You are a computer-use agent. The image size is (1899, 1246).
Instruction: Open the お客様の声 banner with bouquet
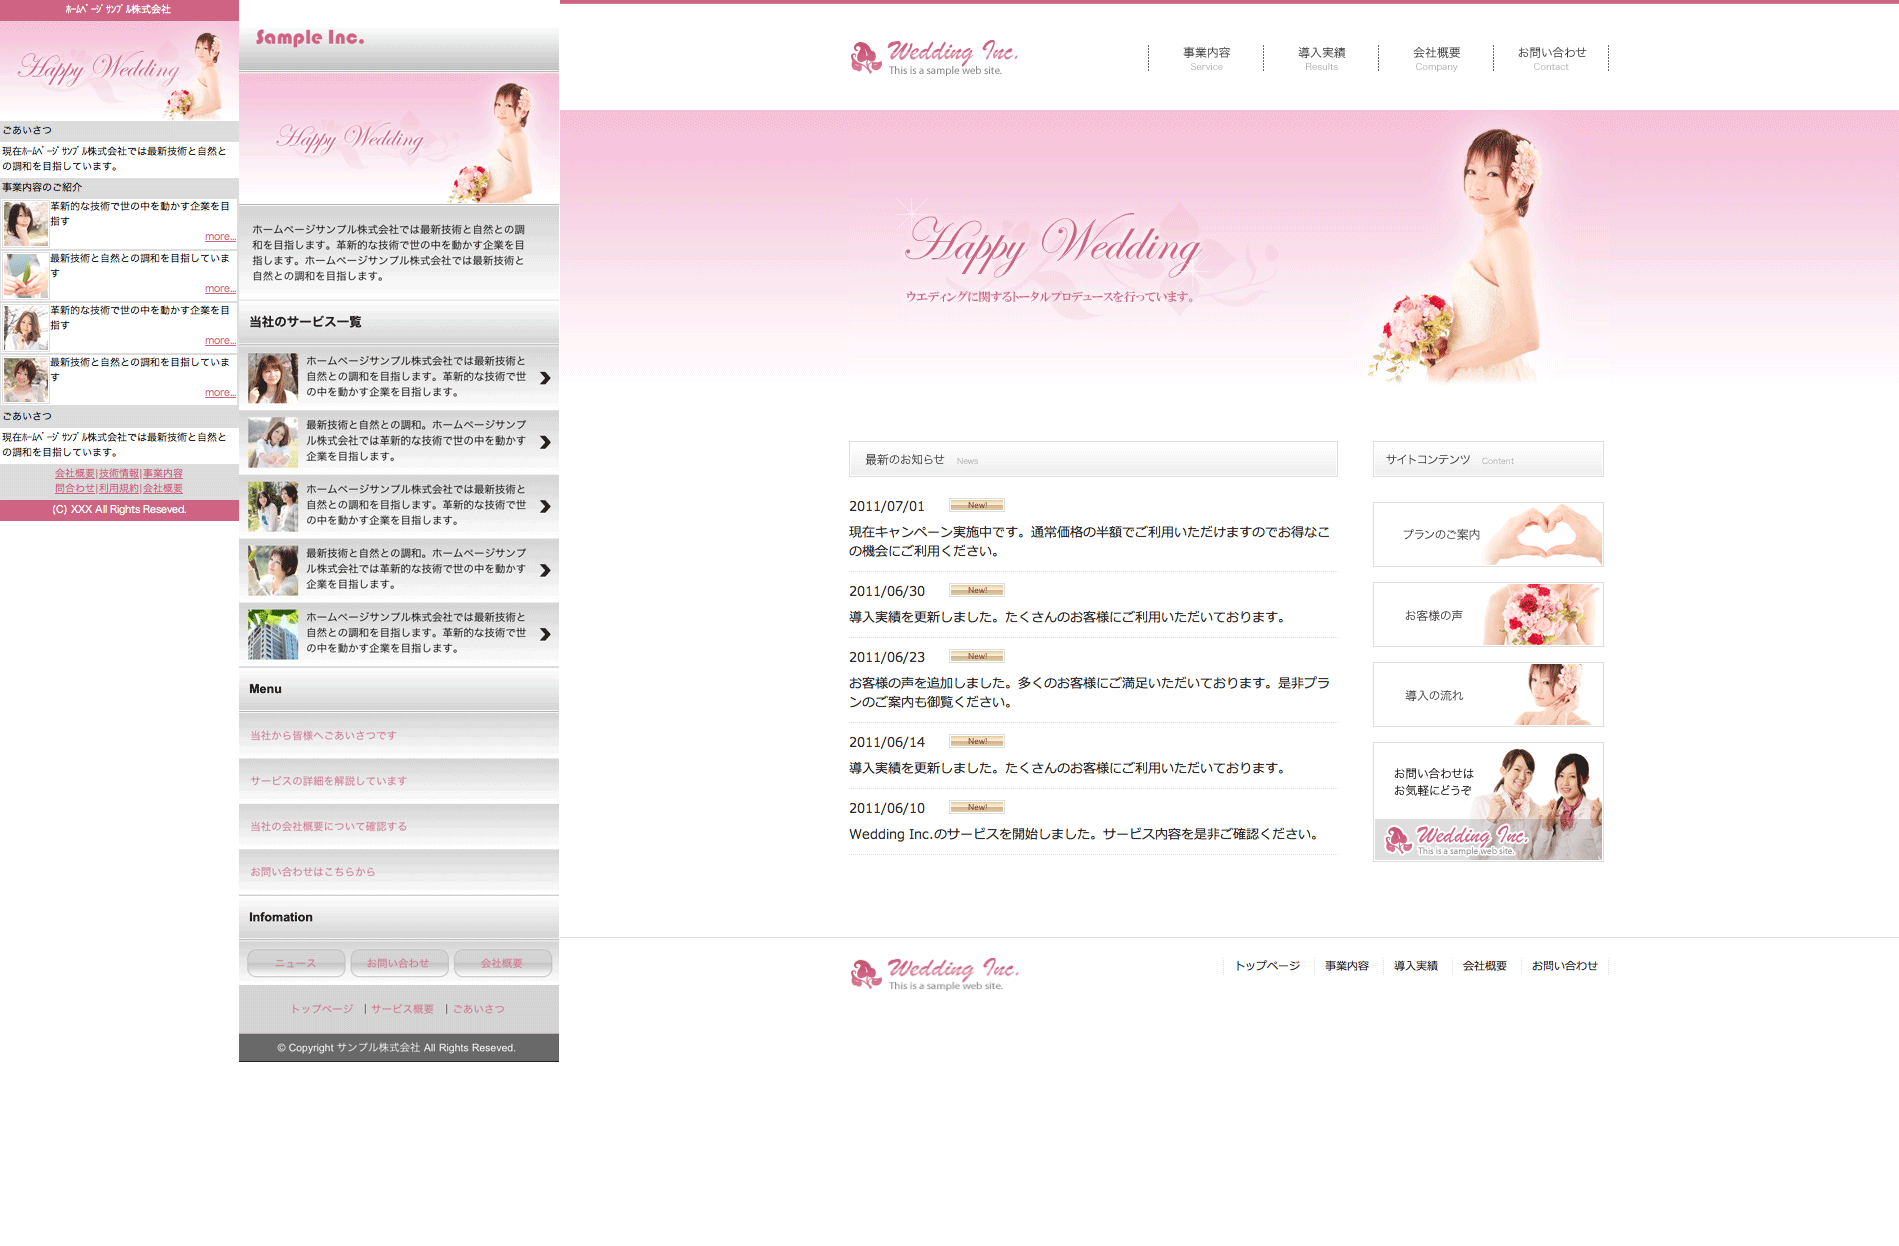pyautogui.click(x=1488, y=615)
